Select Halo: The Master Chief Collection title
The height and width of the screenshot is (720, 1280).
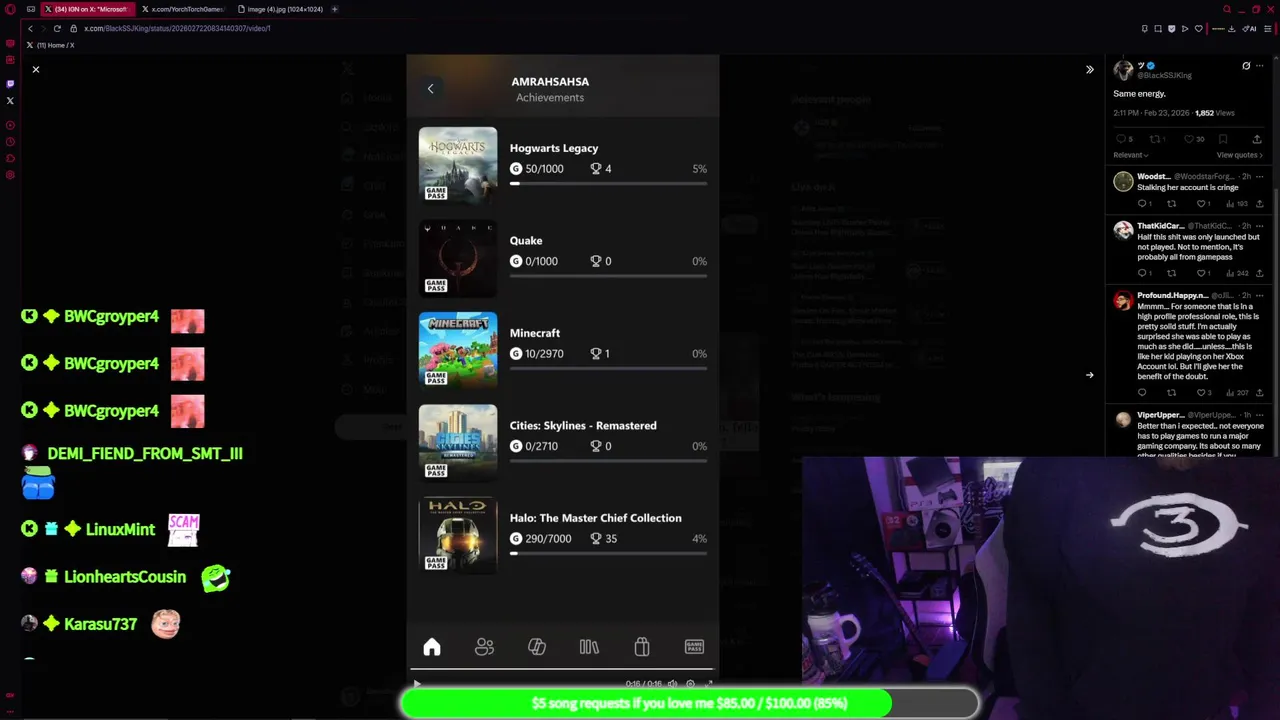595,518
